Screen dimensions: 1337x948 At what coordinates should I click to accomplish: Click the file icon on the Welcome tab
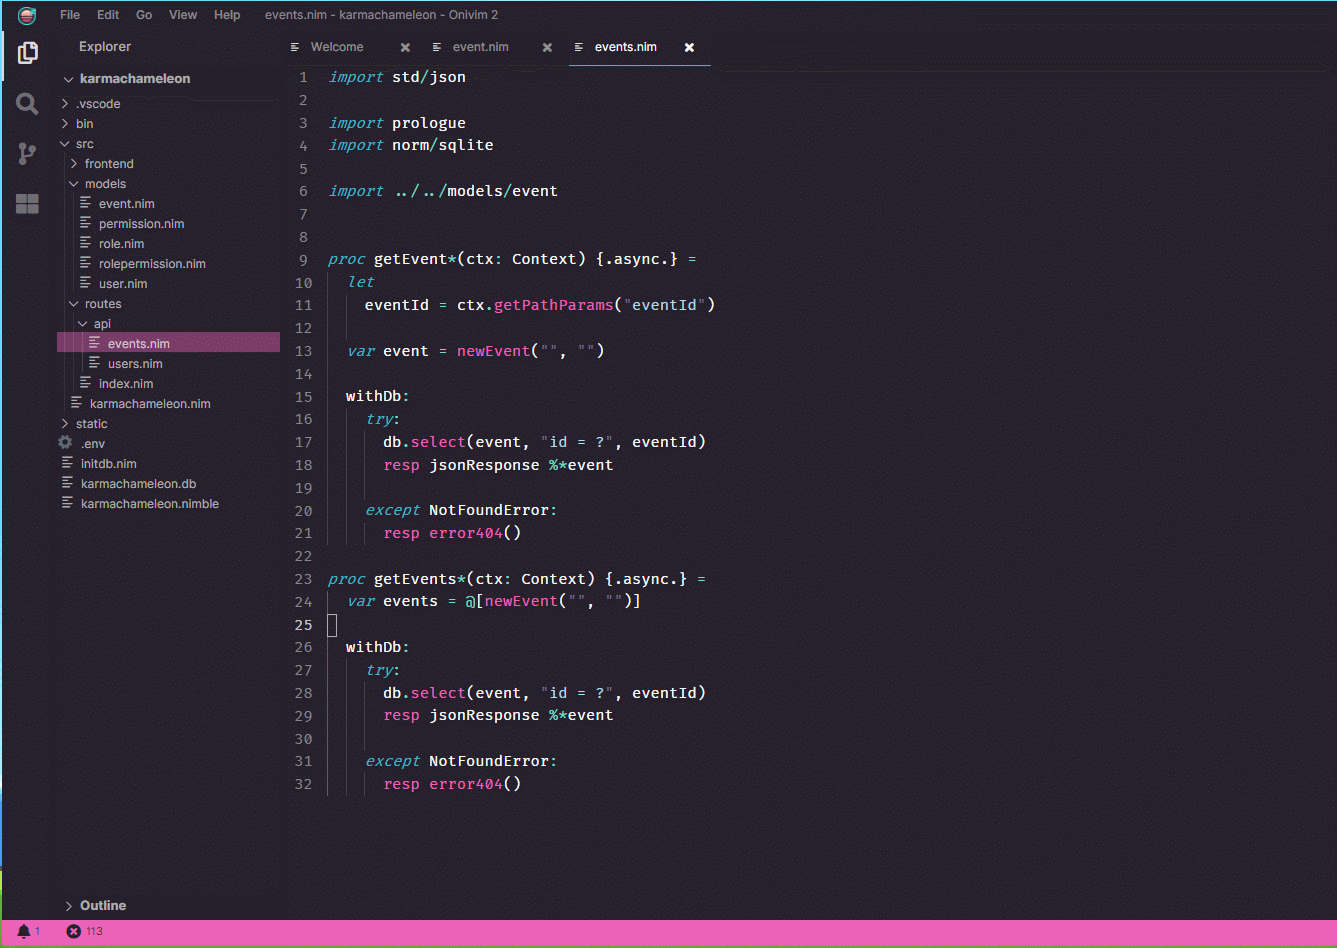295,47
